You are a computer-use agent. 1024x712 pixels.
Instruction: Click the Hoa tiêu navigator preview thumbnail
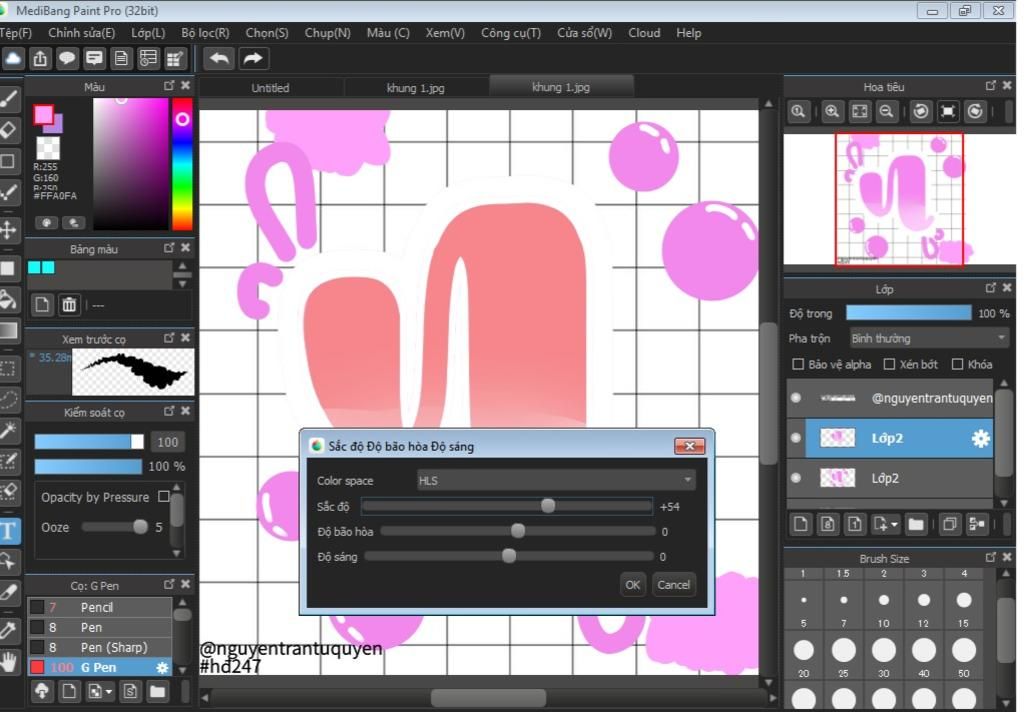[x=899, y=199]
